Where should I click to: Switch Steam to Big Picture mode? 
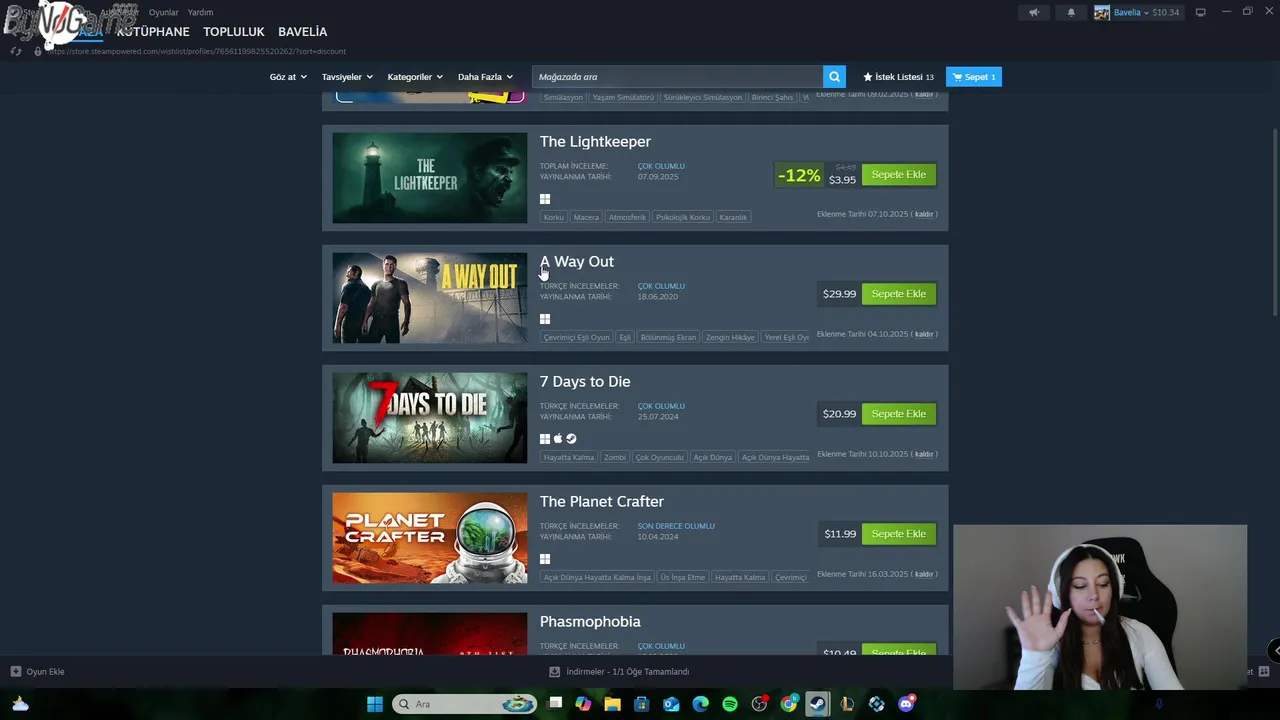1200,12
